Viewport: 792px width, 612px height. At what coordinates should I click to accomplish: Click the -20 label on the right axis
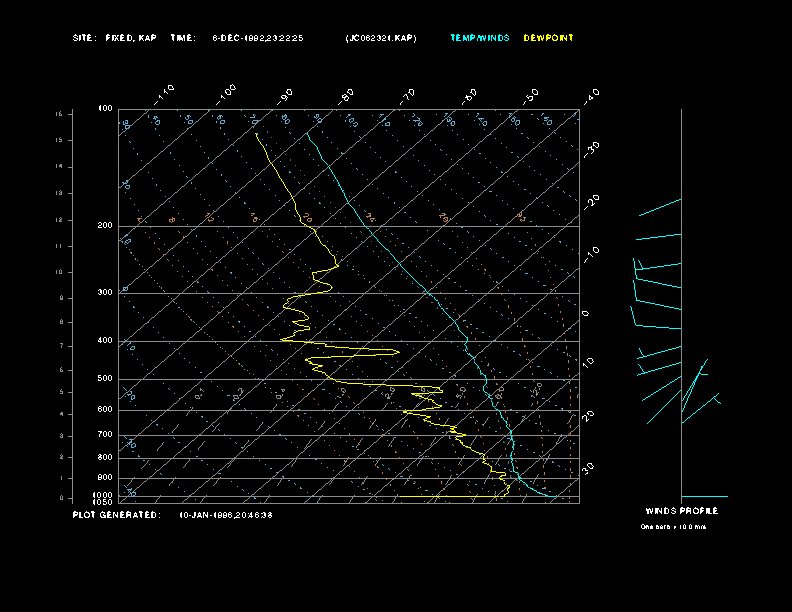[591, 202]
